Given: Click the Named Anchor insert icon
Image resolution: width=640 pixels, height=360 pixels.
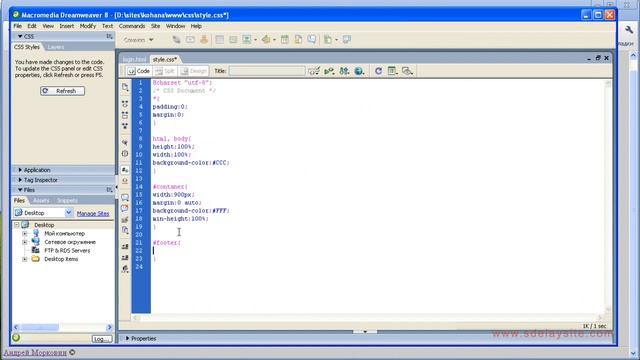Looking at the screenshot, I should tap(204, 40).
